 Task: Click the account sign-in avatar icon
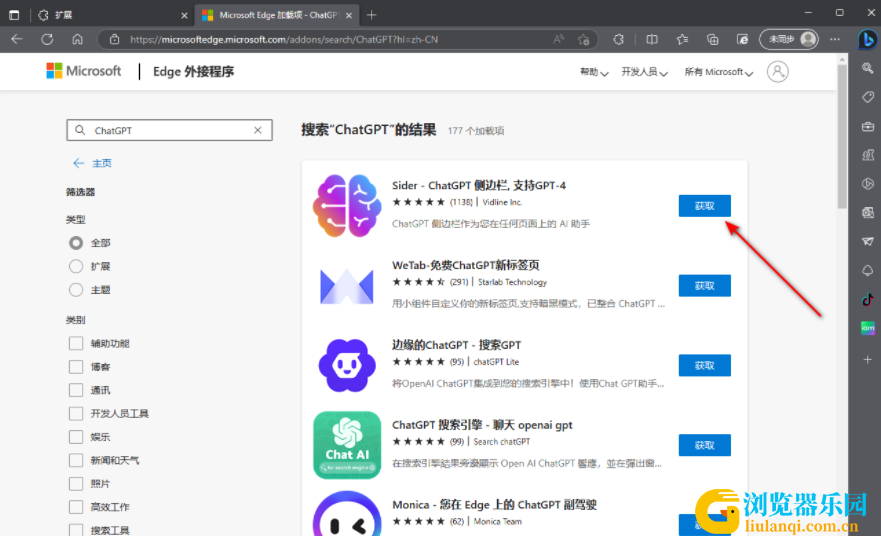point(778,72)
